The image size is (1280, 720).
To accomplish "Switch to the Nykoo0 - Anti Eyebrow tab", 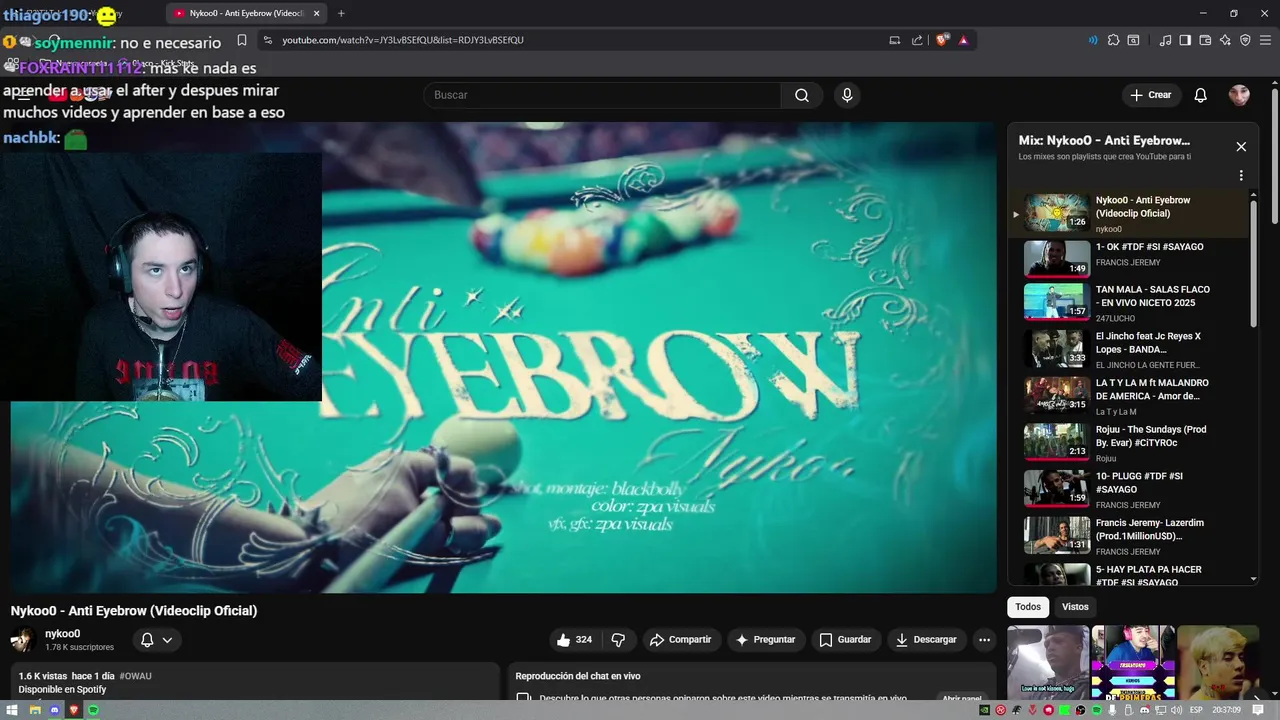I will [x=246, y=13].
